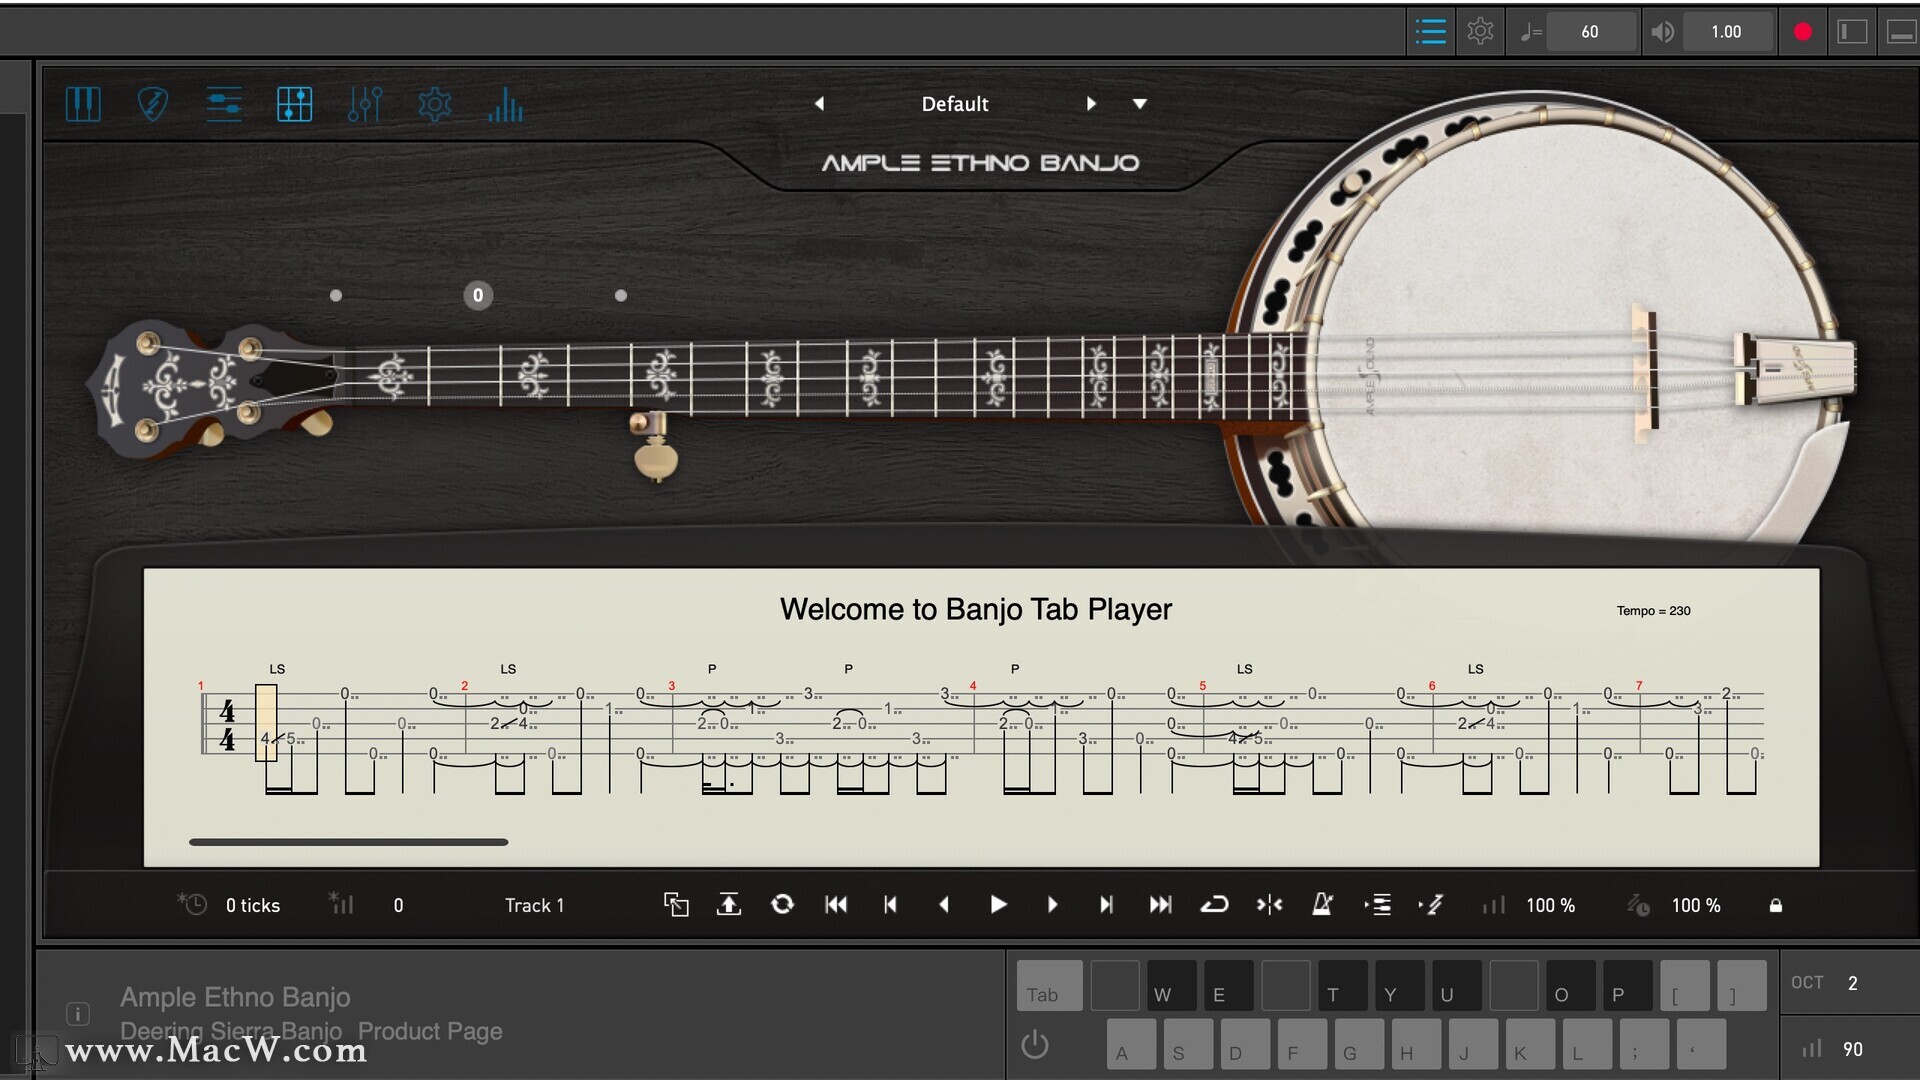
Task: Open the Strummer pick icon panel
Action: (152, 104)
